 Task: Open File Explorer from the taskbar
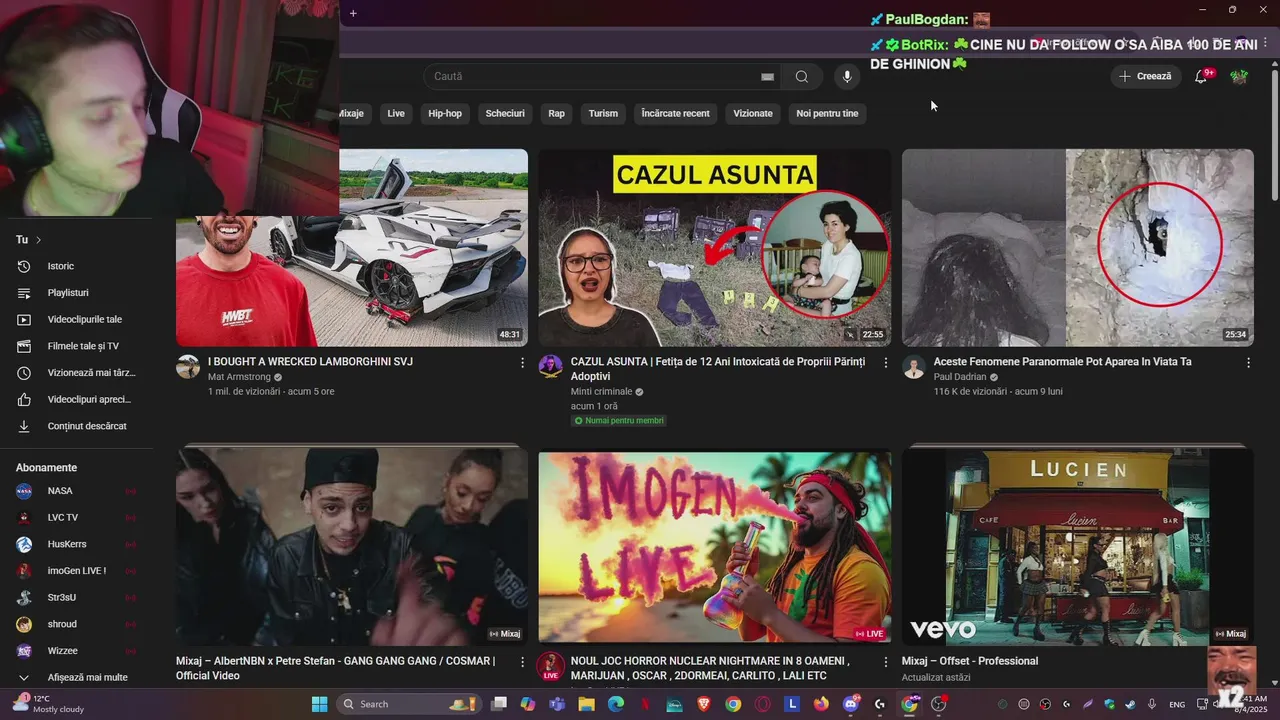(586, 704)
